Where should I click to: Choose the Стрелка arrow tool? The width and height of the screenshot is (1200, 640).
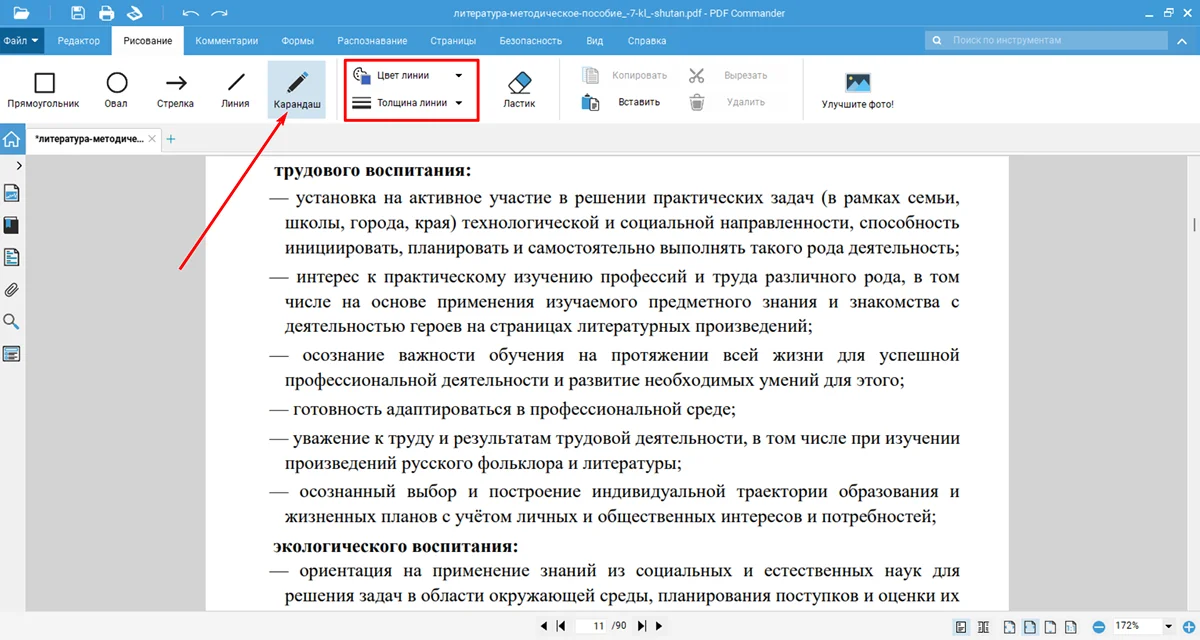176,89
